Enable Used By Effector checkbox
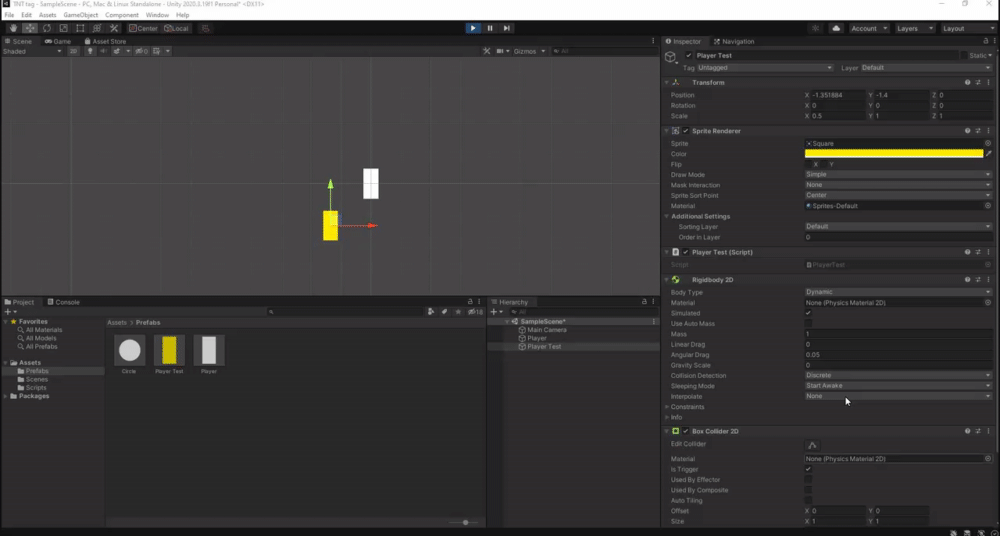The height and width of the screenshot is (536, 1000). click(x=808, y=480)
